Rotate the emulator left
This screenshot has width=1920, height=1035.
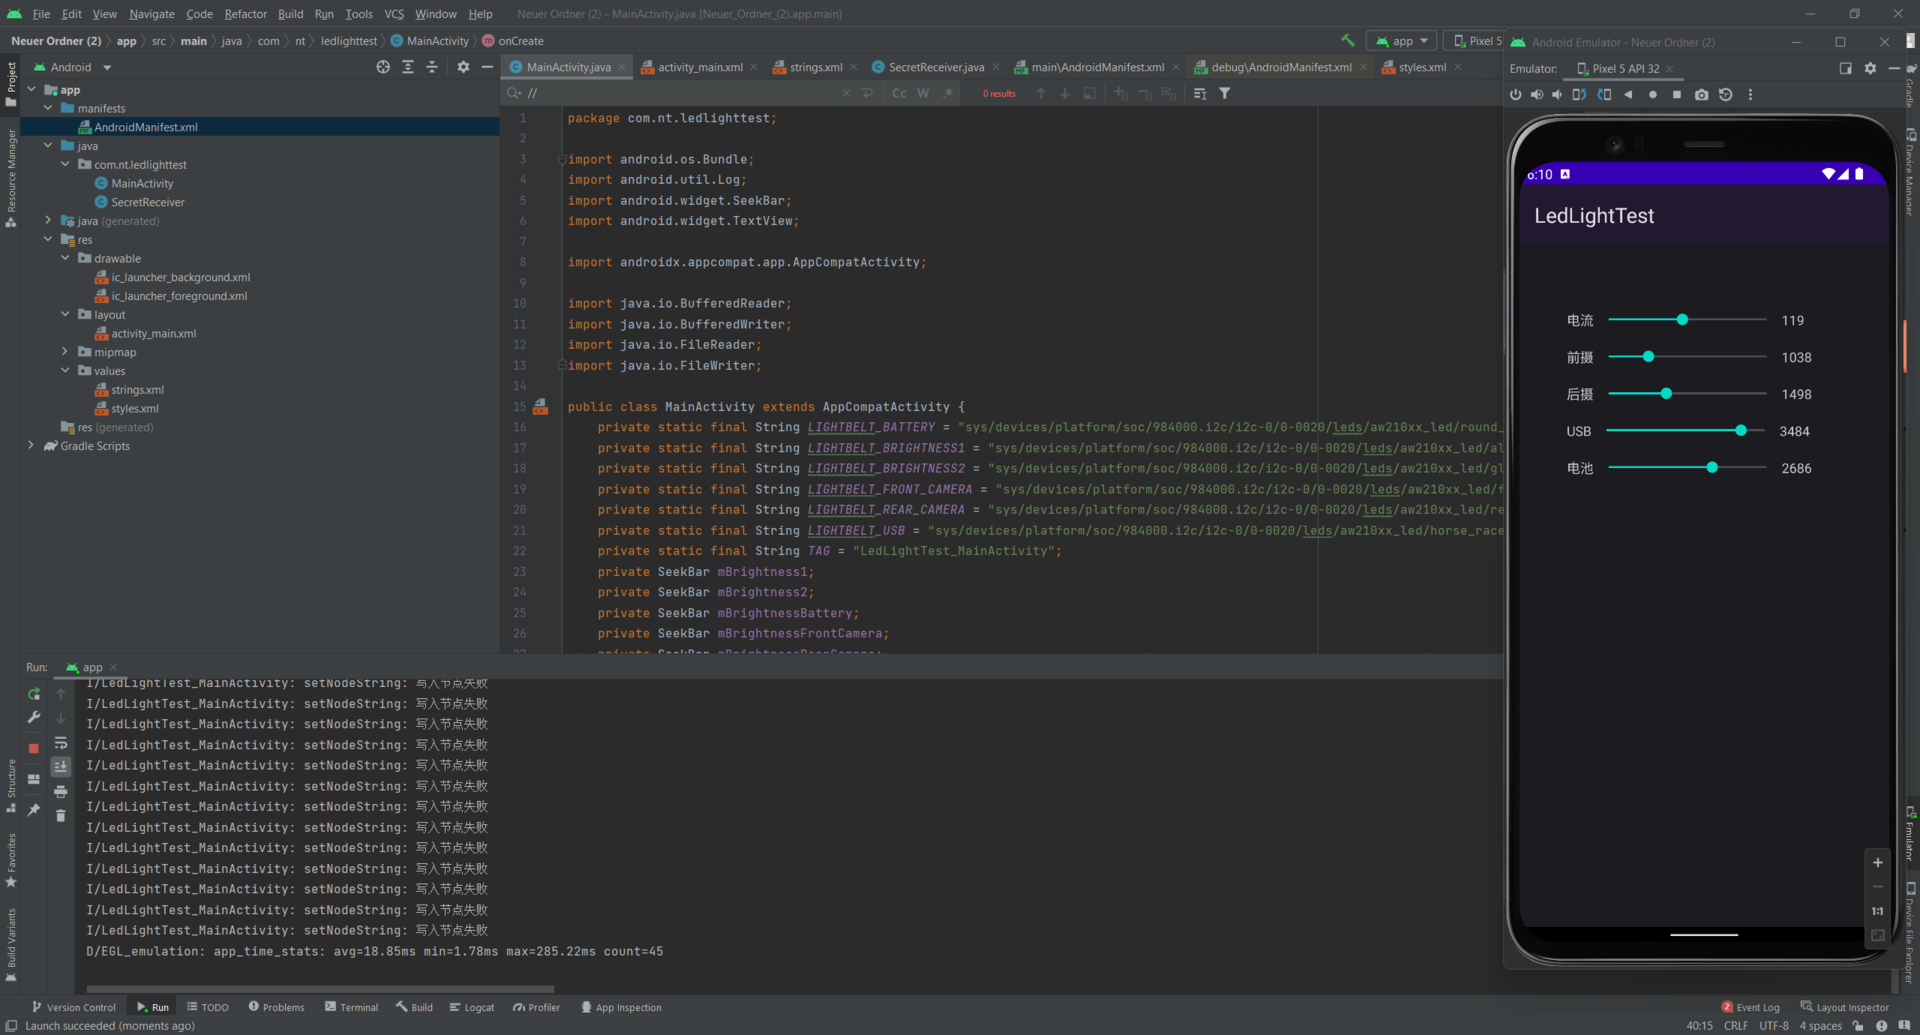coord(1579,95)
